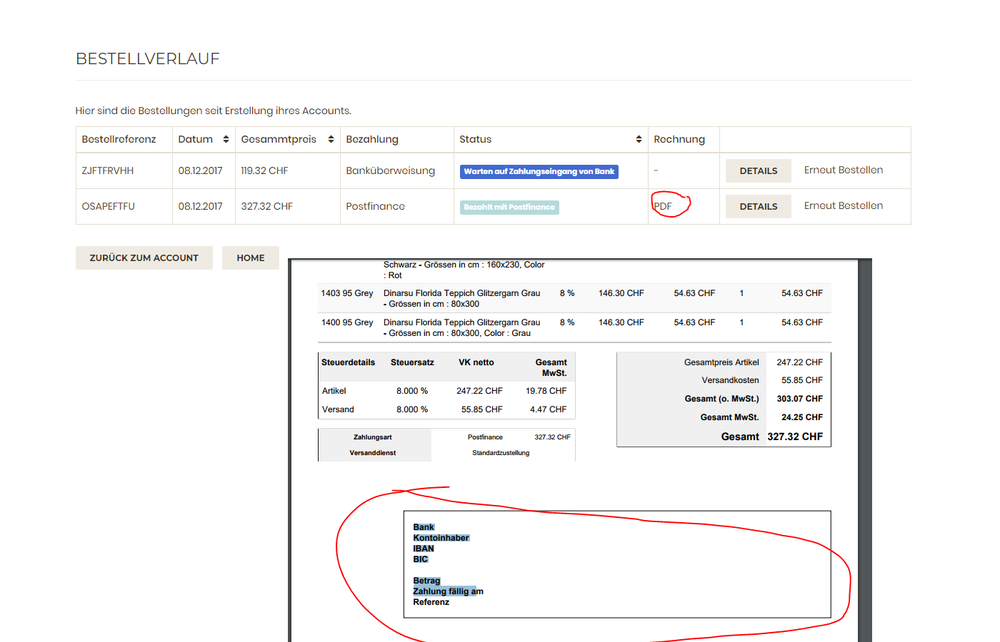Click the 'Bezahlt mit Postfinance' status badge
This screenshot has height=642, width=1000.
click(510, 207)
